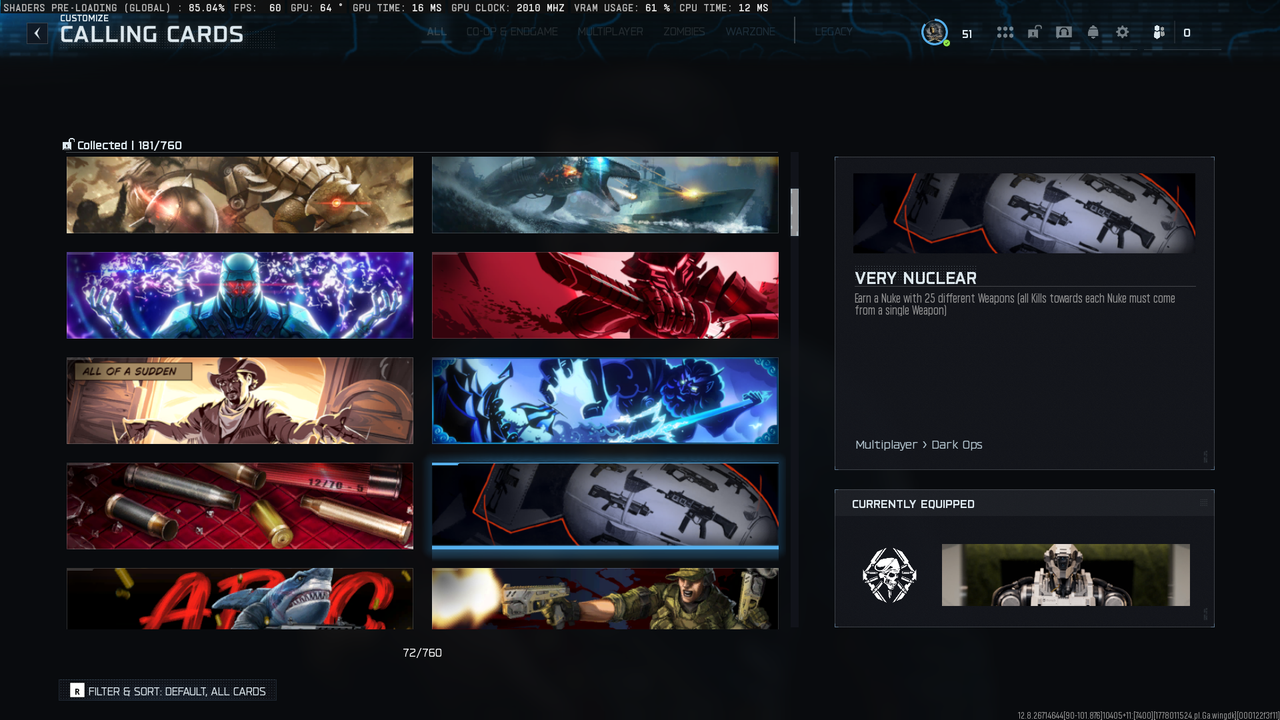Select the shark calling card

[240, 599]
